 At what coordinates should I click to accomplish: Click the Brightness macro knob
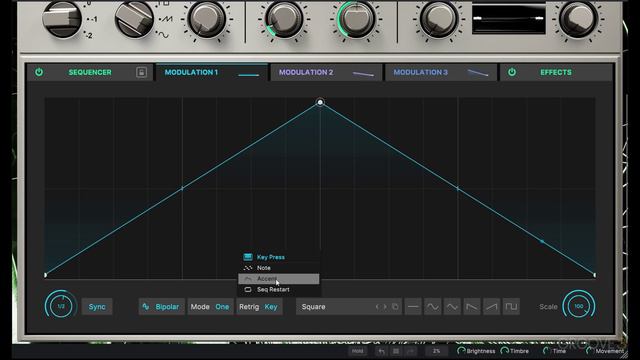tap(461, 351)
